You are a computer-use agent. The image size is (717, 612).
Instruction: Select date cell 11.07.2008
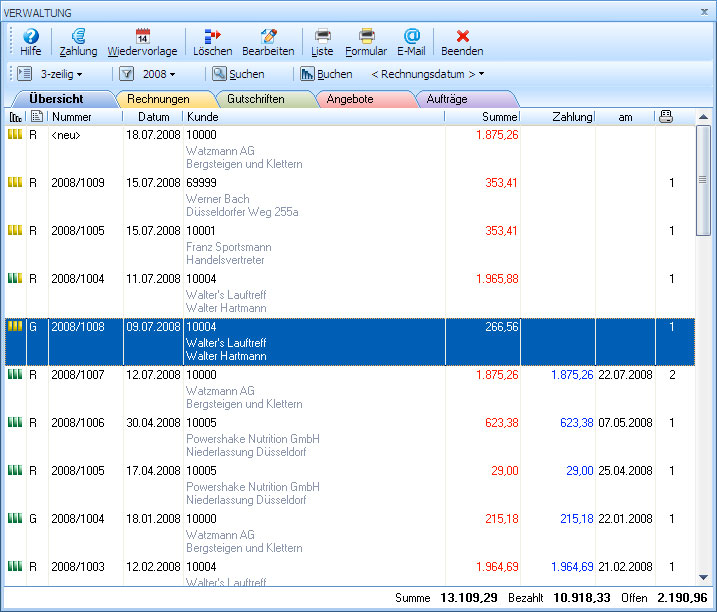153,279
